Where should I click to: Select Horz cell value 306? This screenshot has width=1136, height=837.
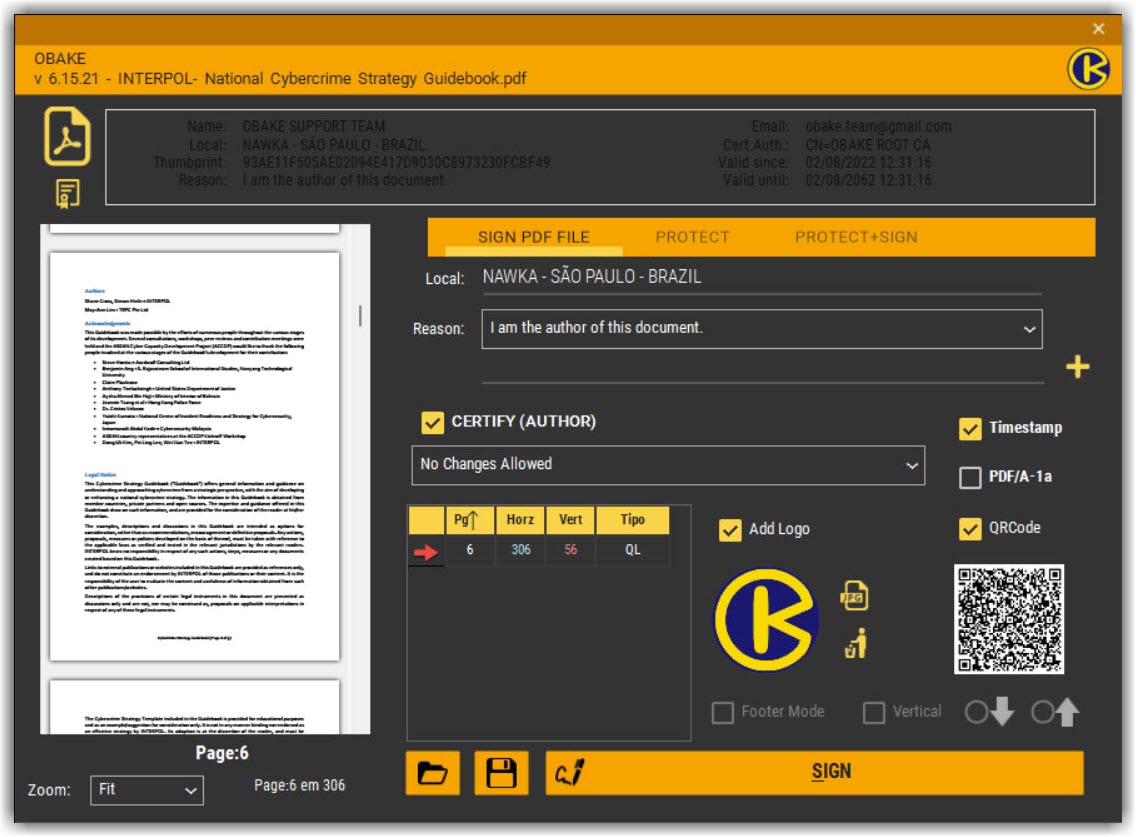520,550
